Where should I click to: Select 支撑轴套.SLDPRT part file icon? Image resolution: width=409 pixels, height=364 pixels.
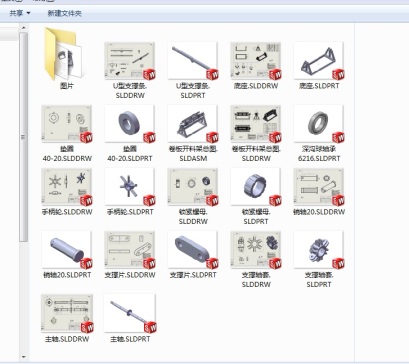click(x=319, y=250)
